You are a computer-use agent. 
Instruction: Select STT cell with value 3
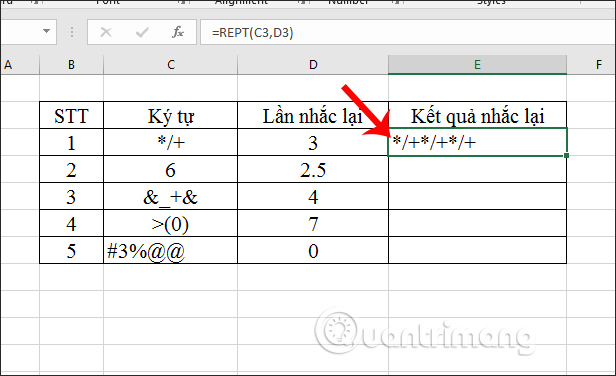click(72, 196)
